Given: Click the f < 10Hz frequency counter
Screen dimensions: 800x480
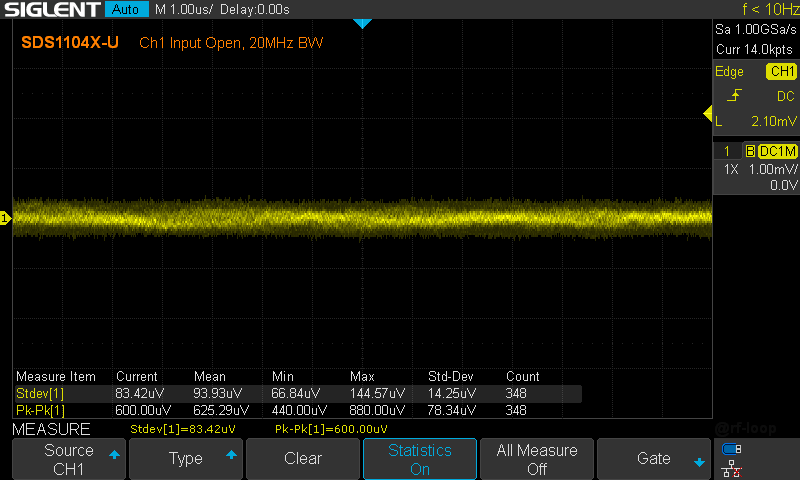Looking at the screenshot, I should click(x=770, y=9).
